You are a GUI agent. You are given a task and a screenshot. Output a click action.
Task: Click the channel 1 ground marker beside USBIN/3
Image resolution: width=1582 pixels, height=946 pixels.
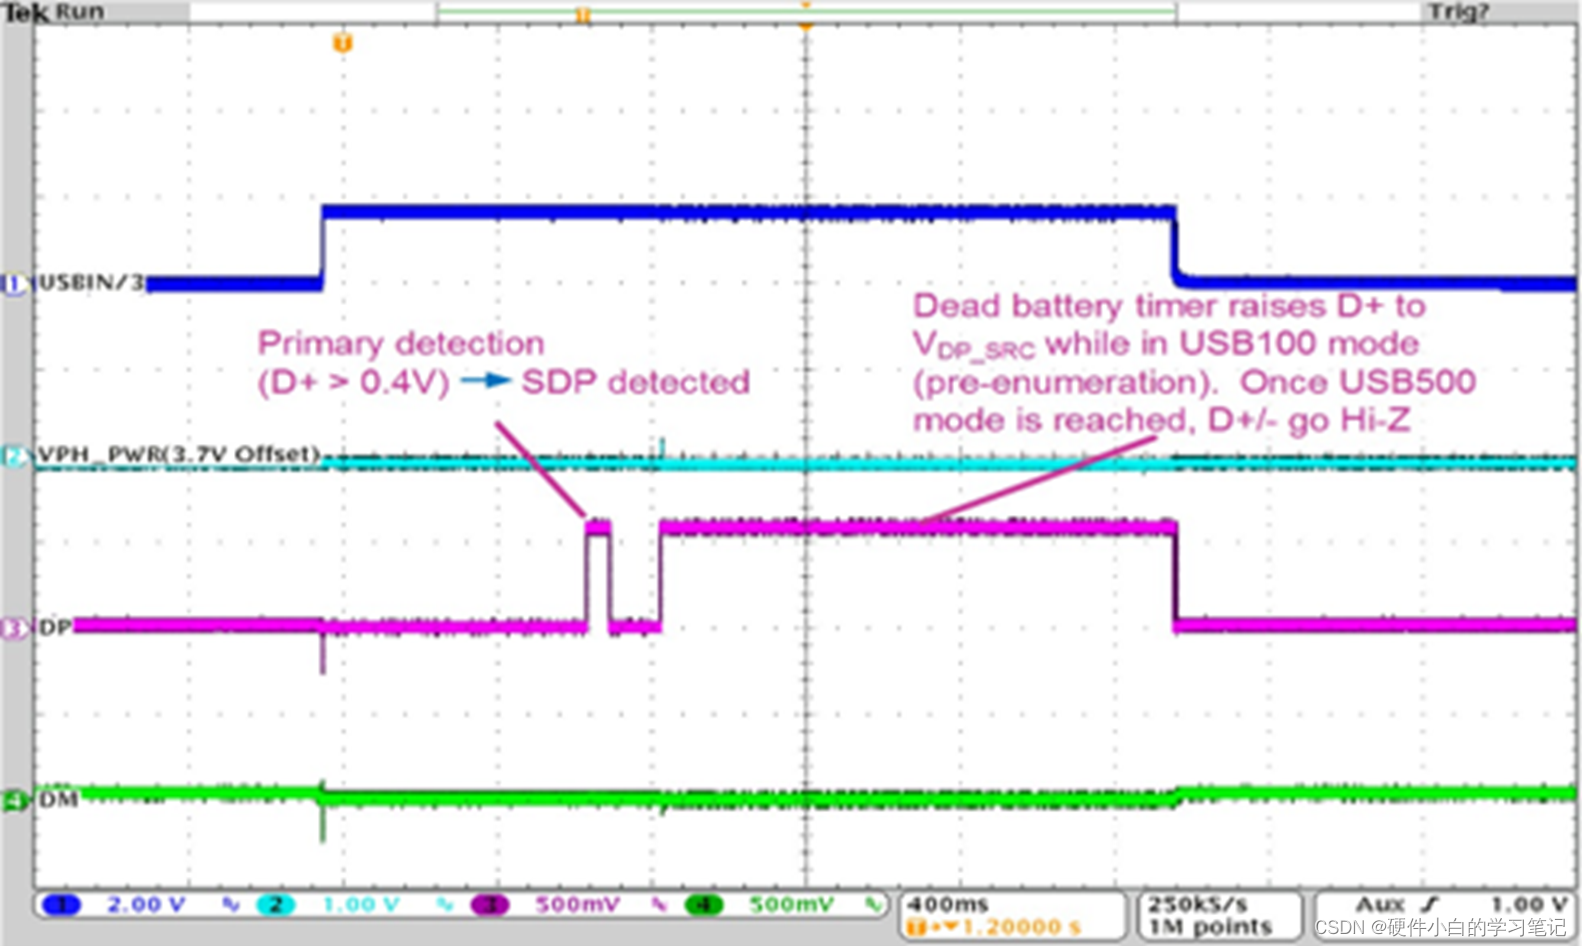coord(14,284)
